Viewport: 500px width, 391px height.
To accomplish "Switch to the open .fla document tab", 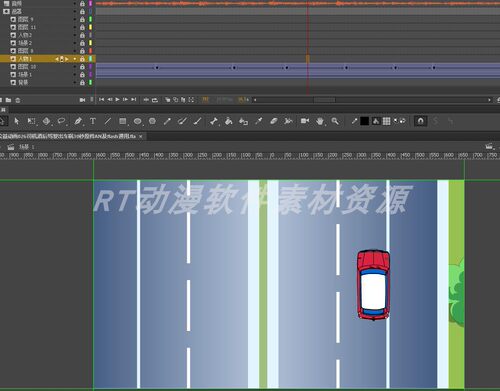I will point(68,136).
